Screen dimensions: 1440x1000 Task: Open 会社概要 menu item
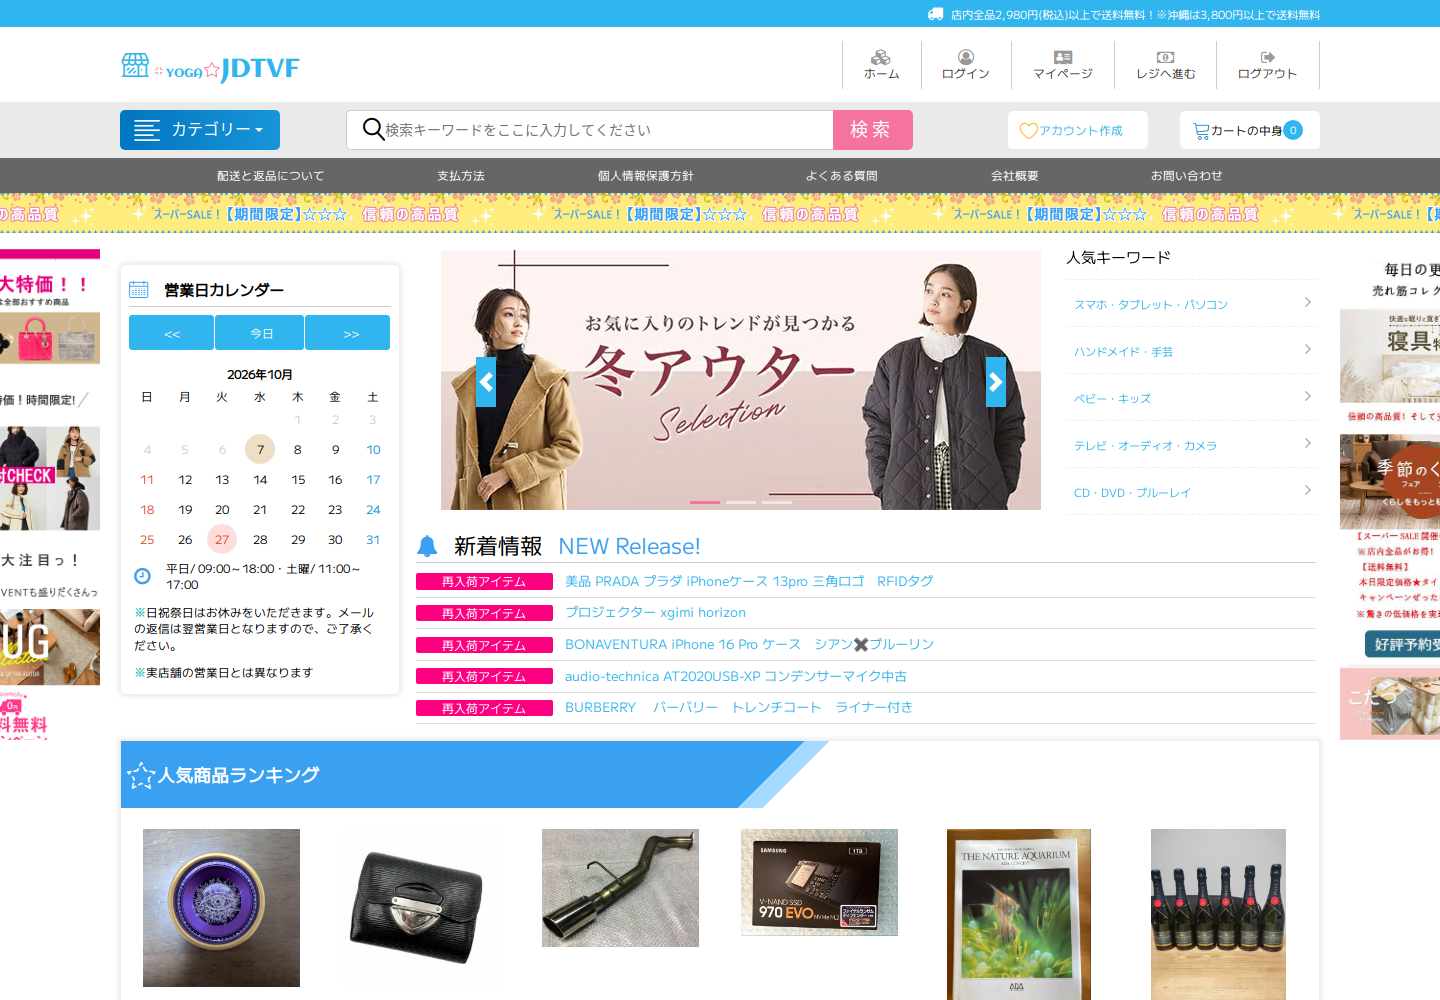pos(1015,176)
